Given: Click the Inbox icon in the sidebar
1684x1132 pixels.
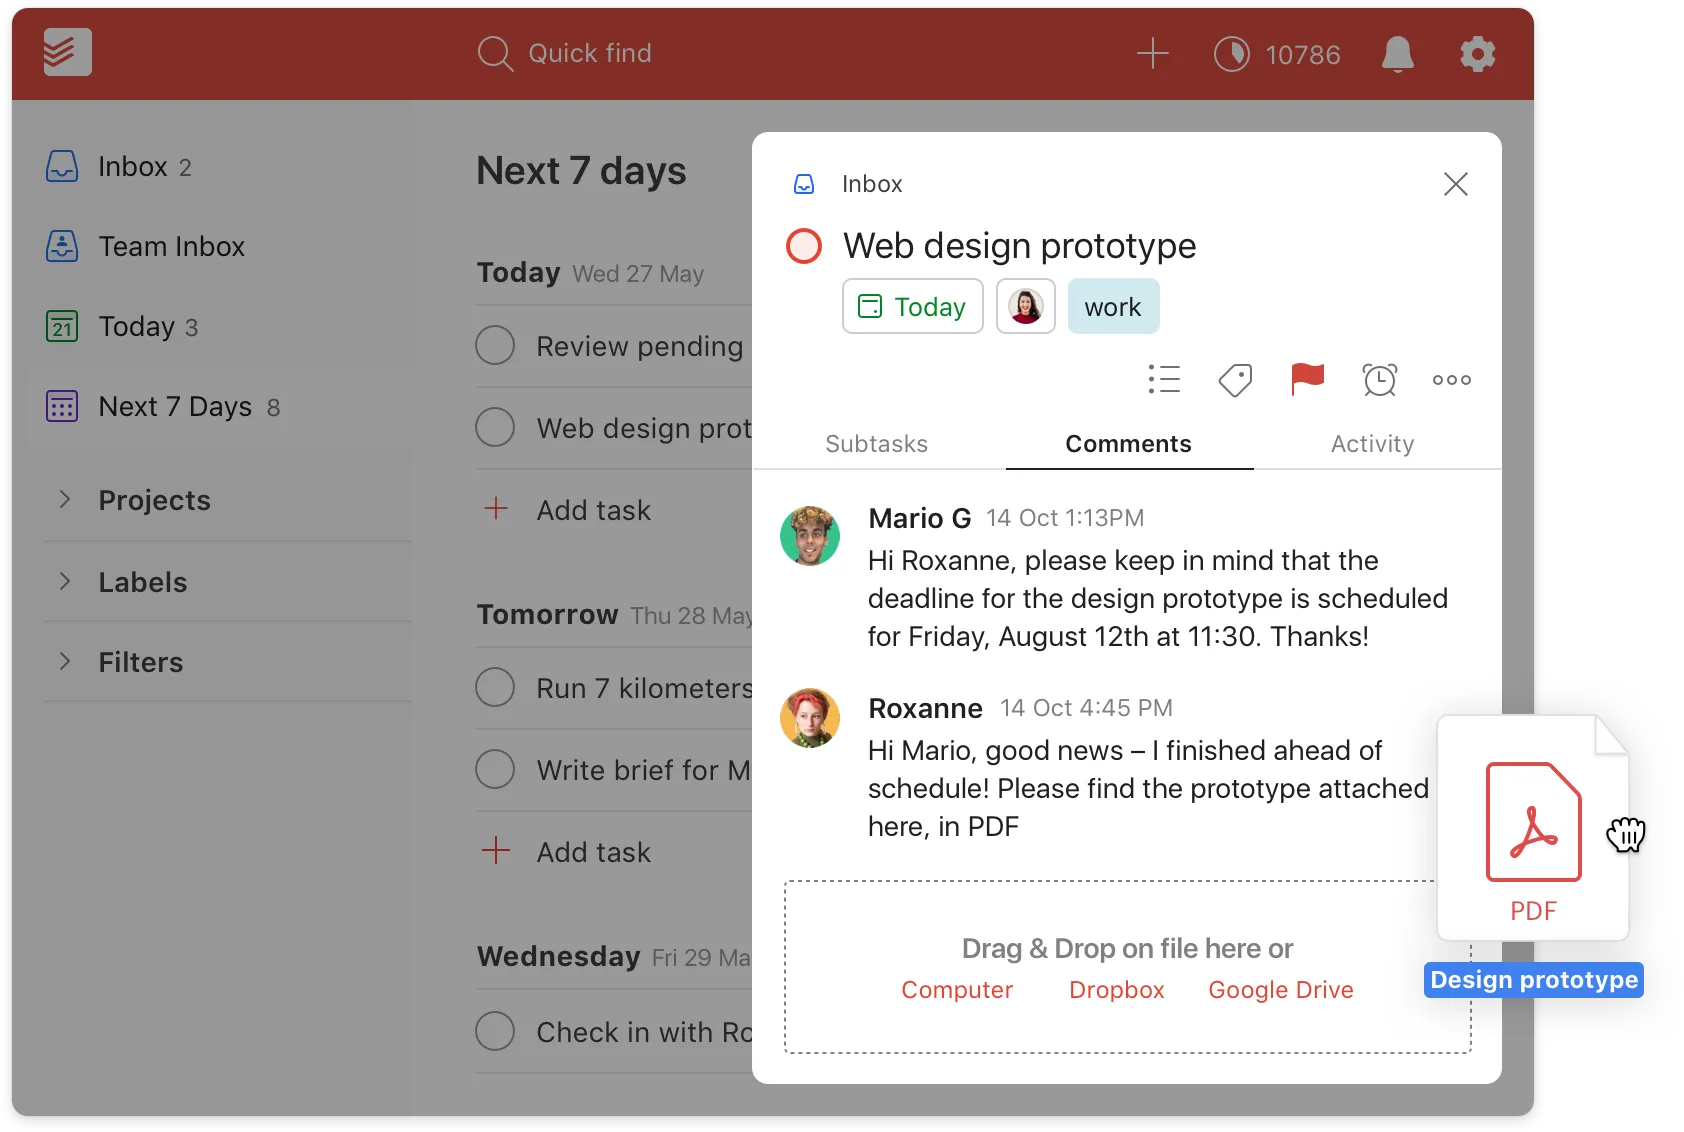Looking at the screenshot, I should coord(62,166).
